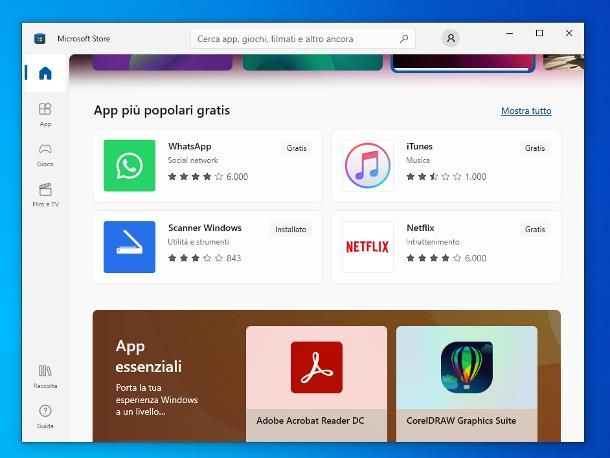Click the Installato button for Scanner Windows
This screenshot has width=610, height=458.
[x=291, y=230]
